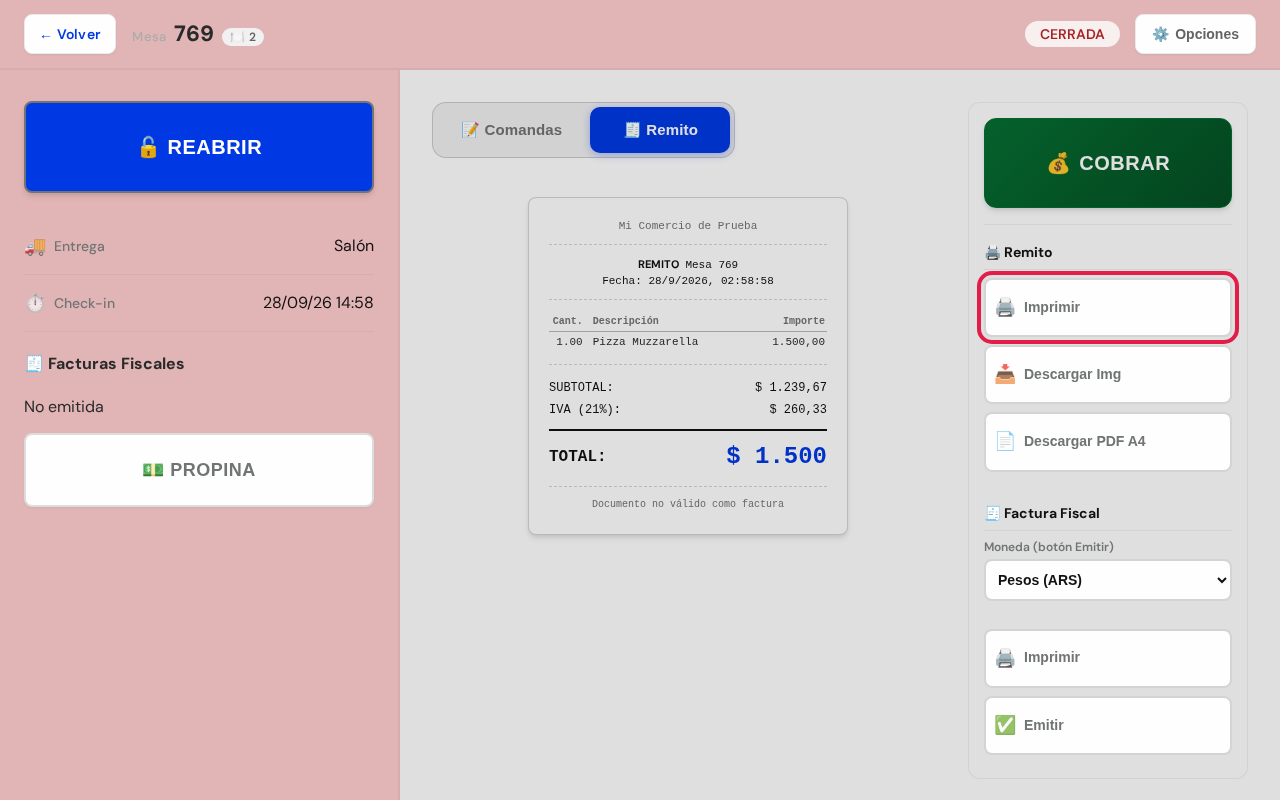
Task: Click the guest count badge showing 2
Action: click(243, 37)
